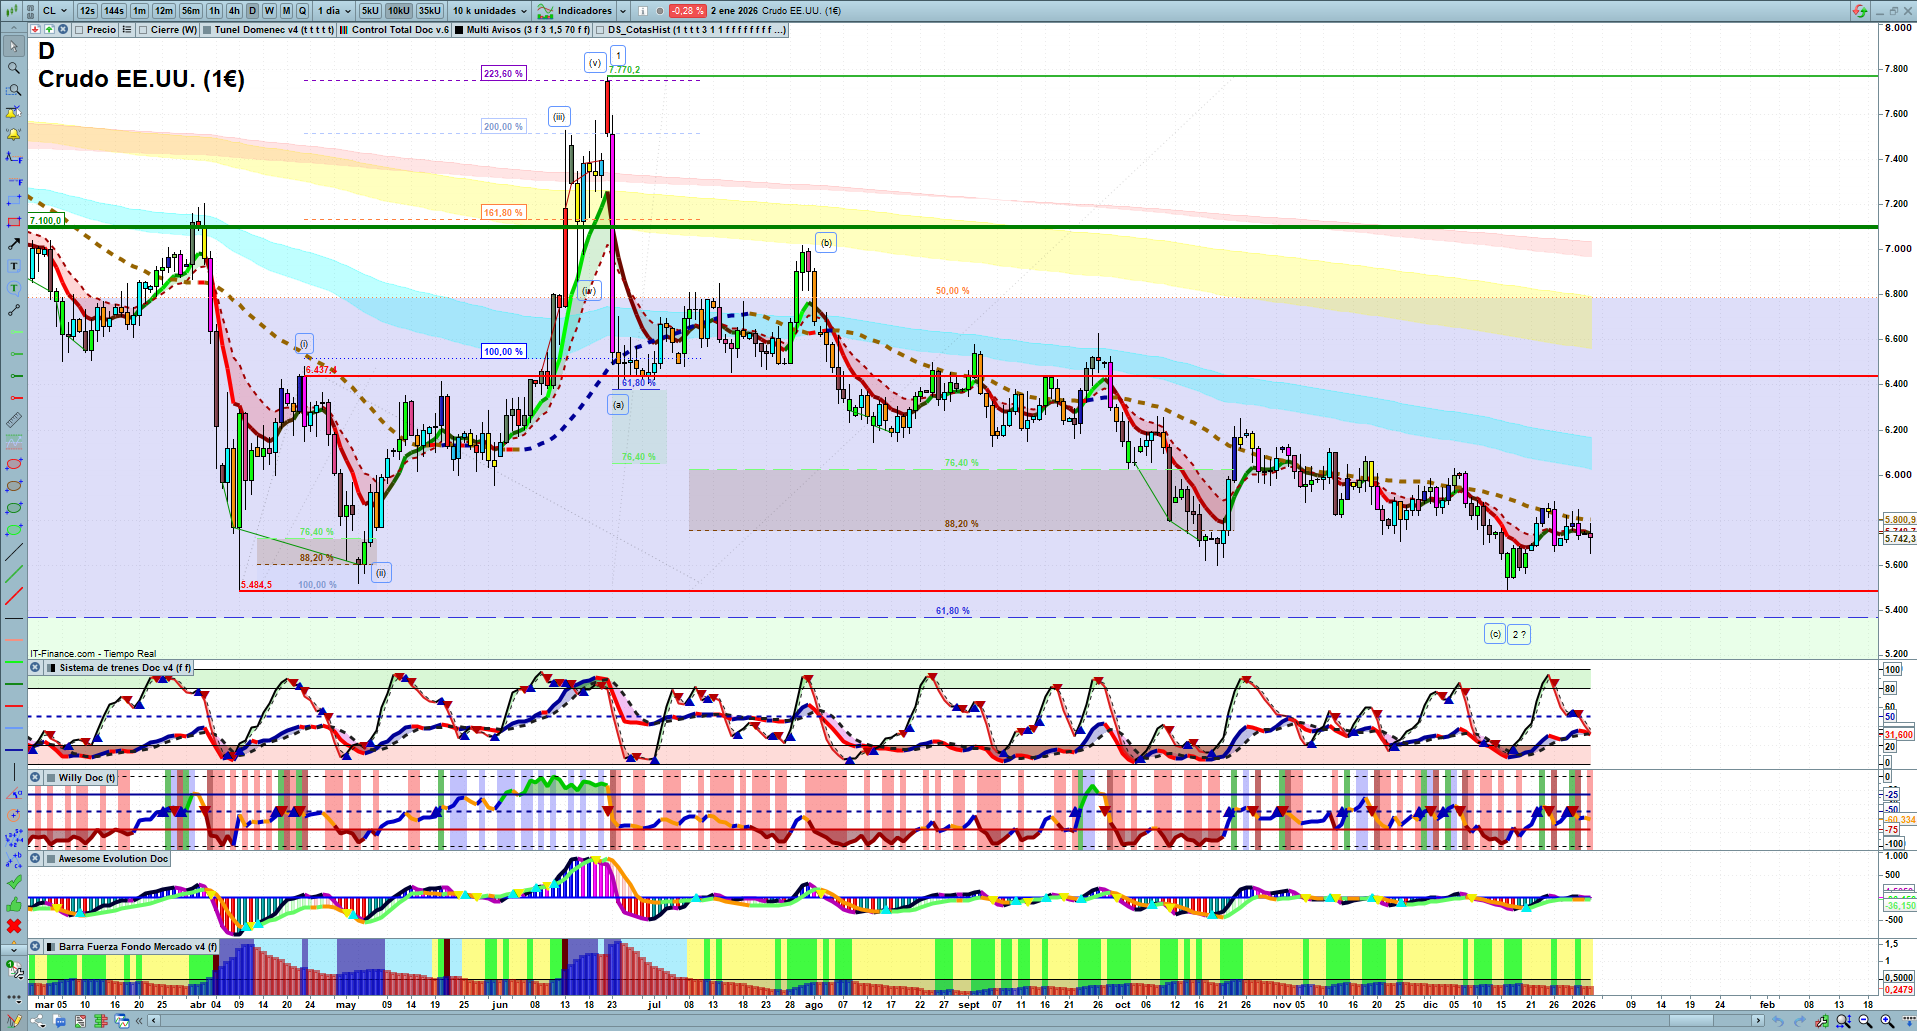Screen dimensions: 1917x1031
Task: Pick the zoom-area selection tool
Action: tap(14, 90)
